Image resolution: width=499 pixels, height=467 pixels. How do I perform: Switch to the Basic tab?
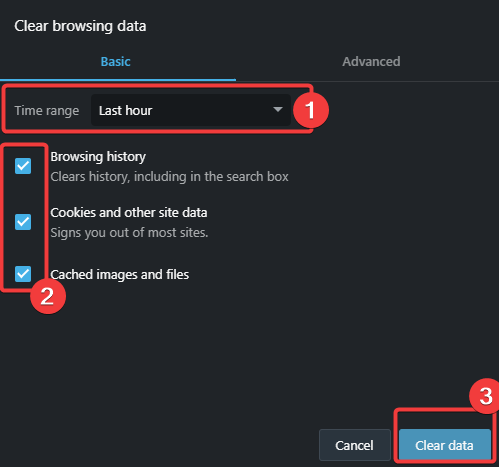tap(115, 62)
